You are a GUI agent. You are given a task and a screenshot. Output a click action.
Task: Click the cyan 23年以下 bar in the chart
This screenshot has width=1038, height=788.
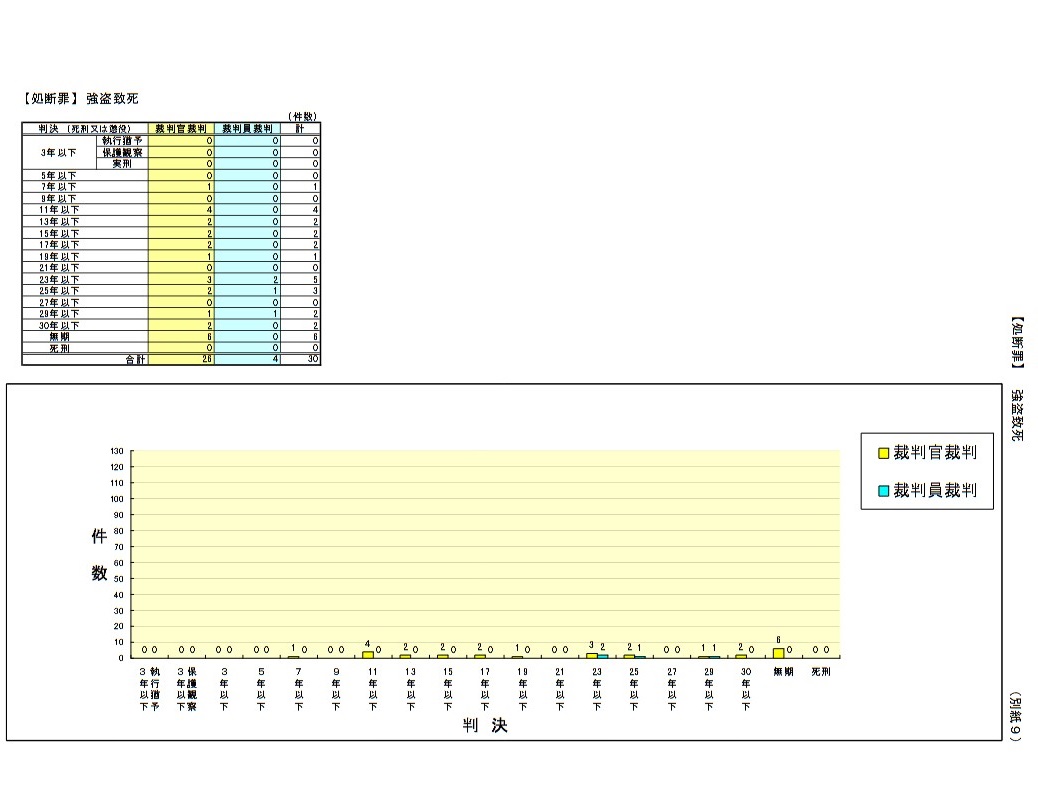tap(603, 656)
